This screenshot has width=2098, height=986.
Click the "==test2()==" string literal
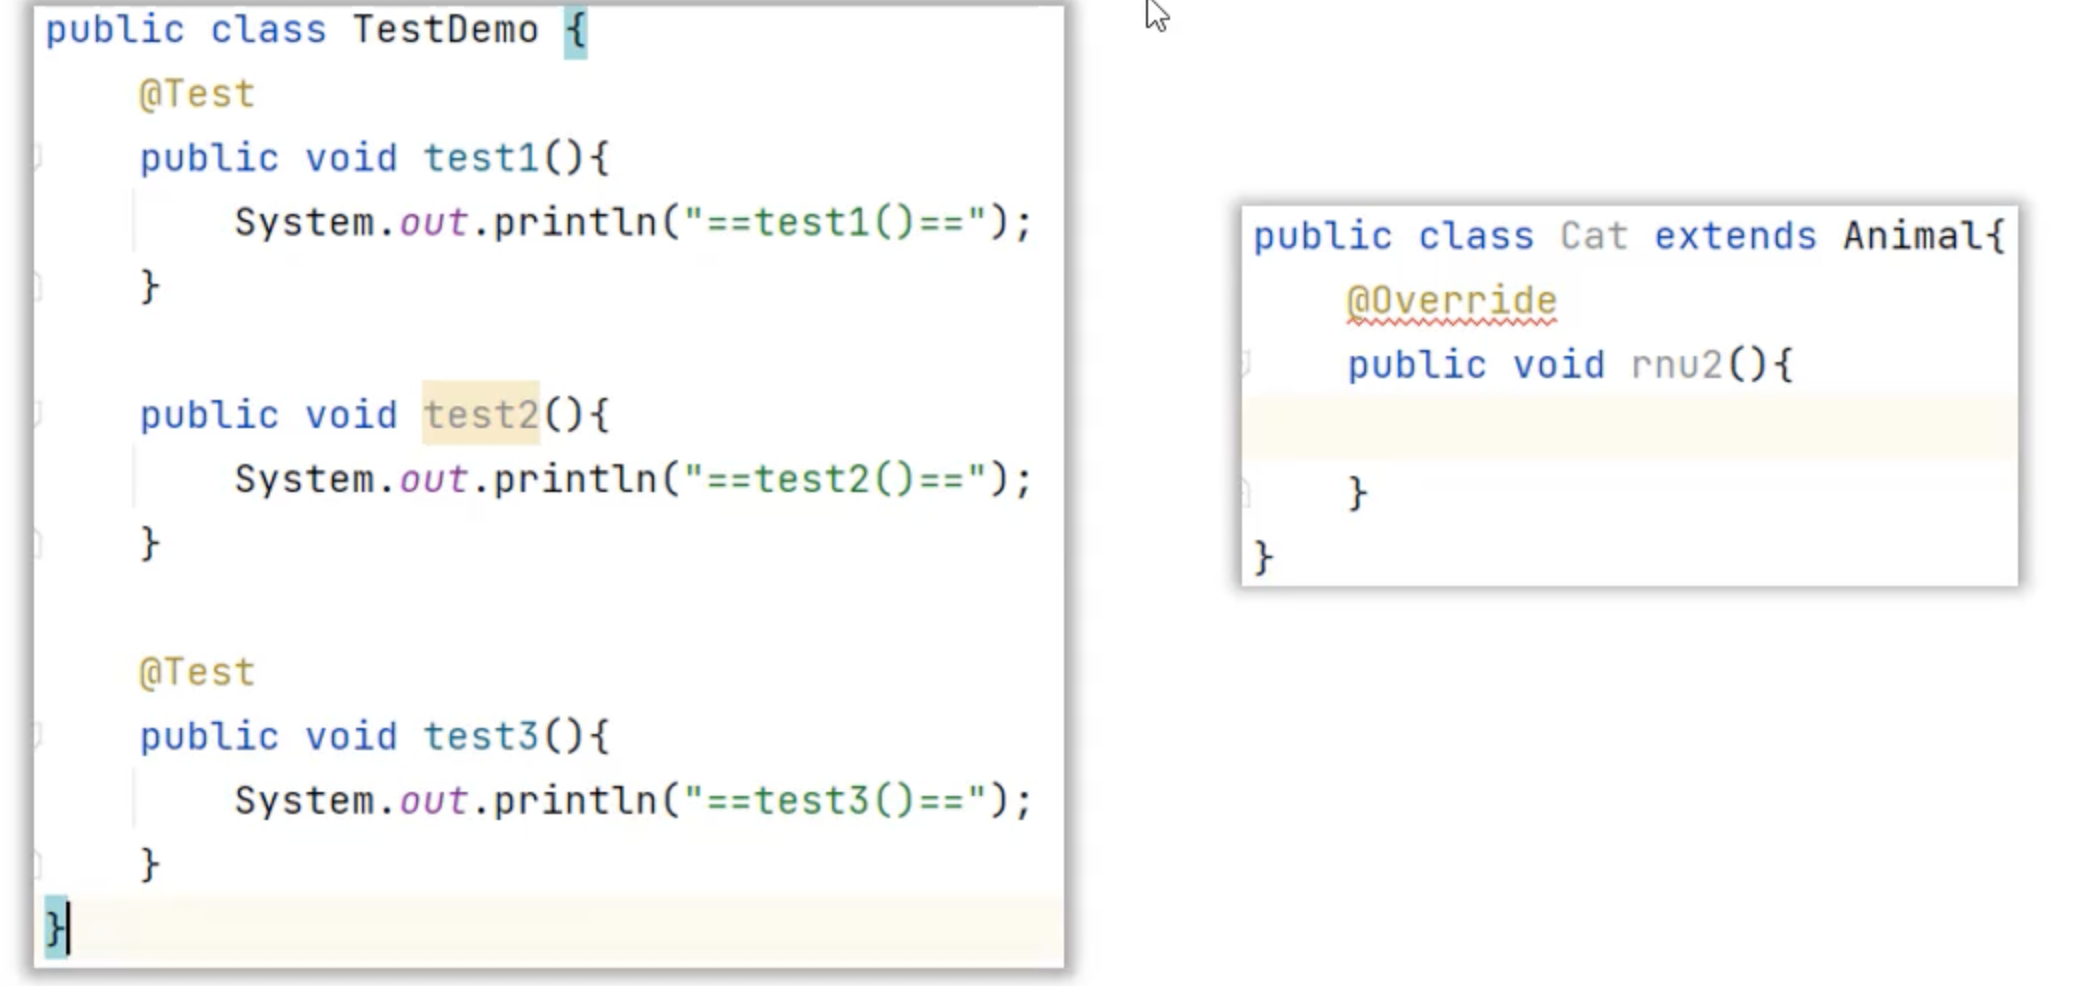pyautogui.click(x=835, y=479)
